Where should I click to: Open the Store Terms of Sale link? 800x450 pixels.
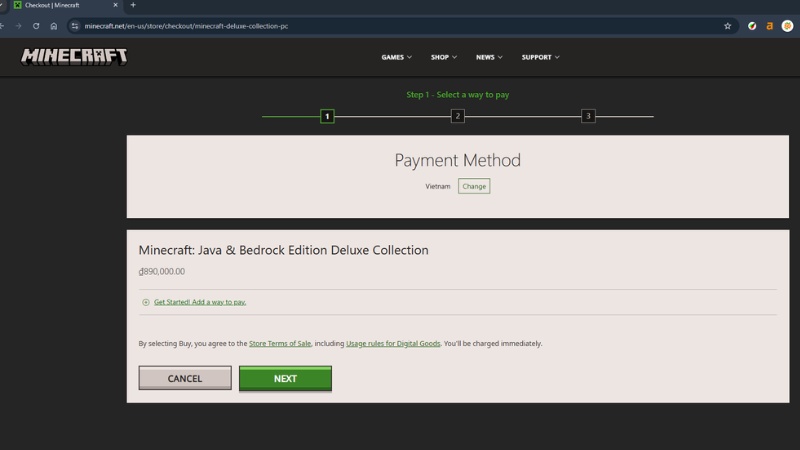pos(280,344)
